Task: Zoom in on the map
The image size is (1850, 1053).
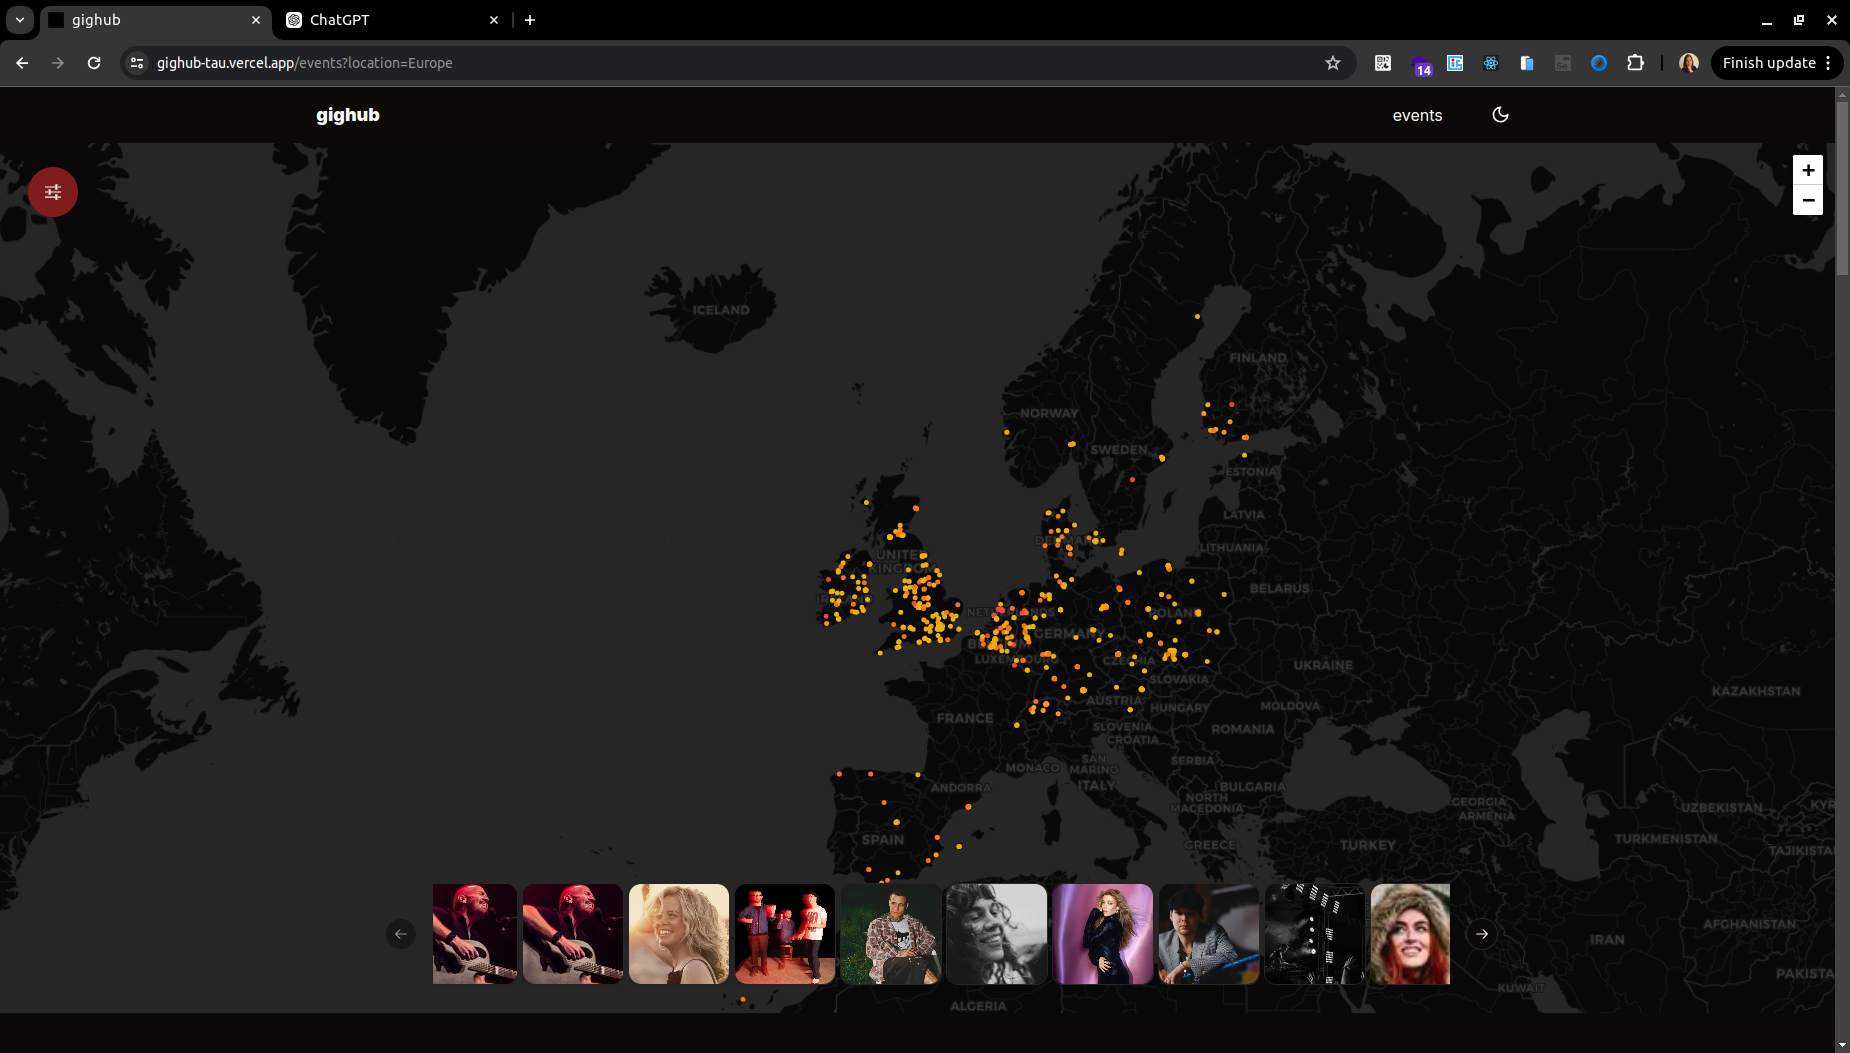Action: pos(1807,170)
